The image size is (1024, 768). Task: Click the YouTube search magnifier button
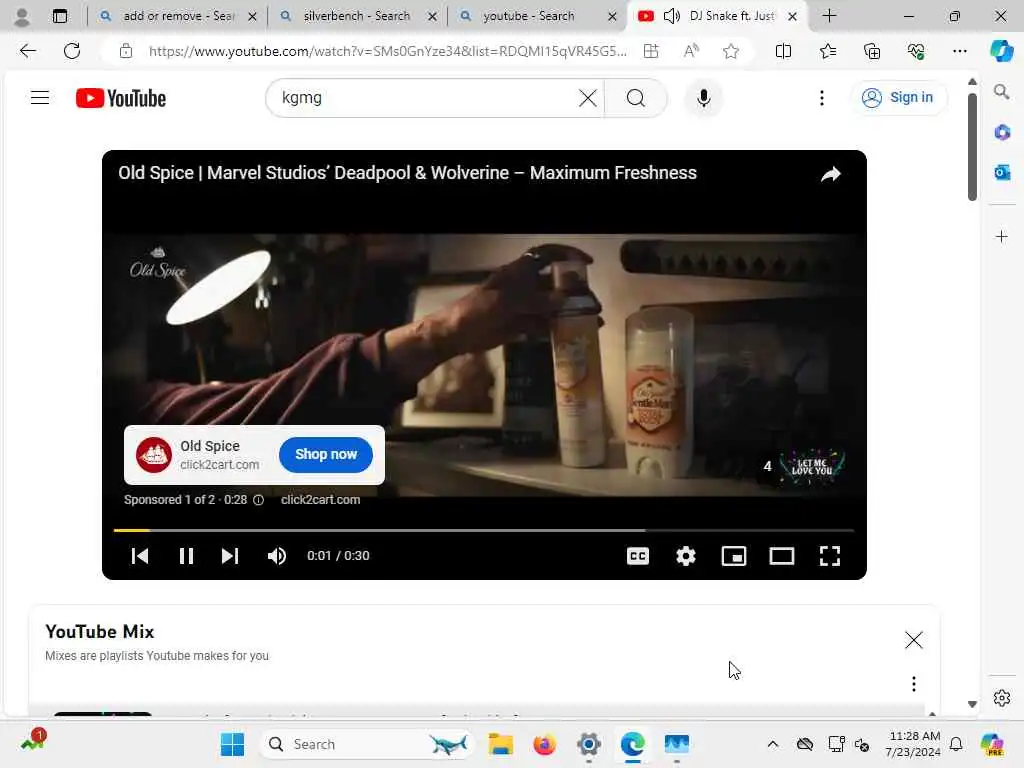click(x=635, y=98)
